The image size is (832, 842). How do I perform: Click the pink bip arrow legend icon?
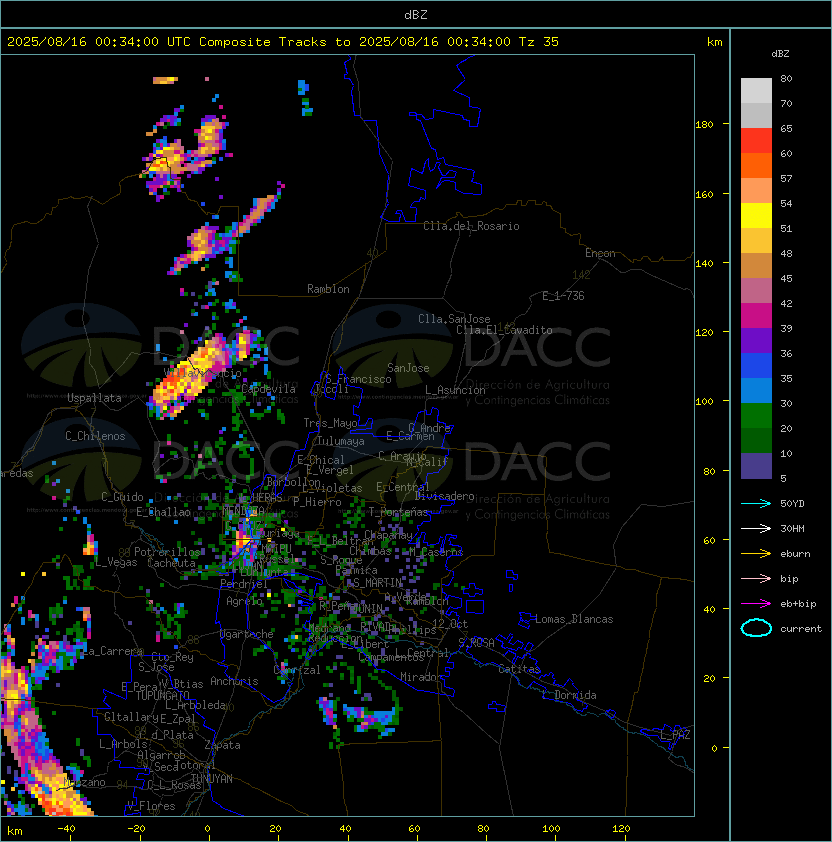(x=756, y=579)
